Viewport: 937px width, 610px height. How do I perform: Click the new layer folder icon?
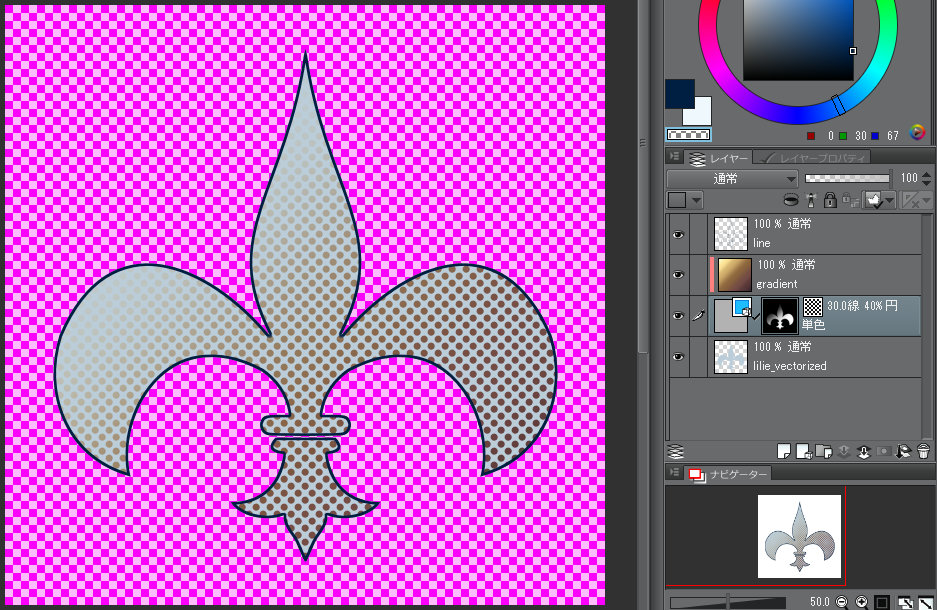822,451
